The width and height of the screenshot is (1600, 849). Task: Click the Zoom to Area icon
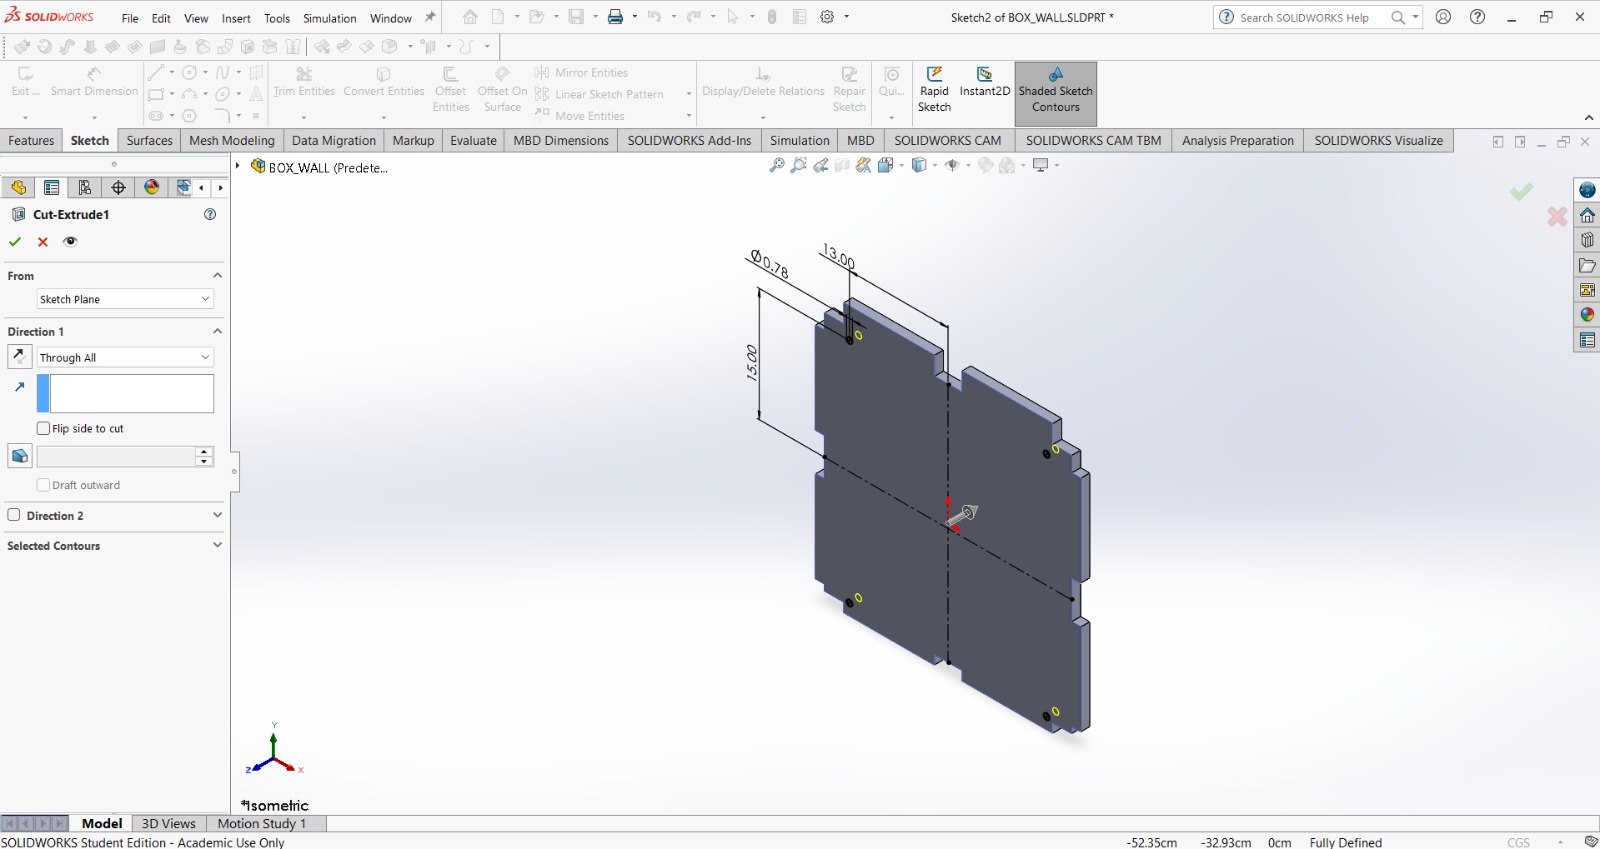pyautogui.click(x=798, y=165)
